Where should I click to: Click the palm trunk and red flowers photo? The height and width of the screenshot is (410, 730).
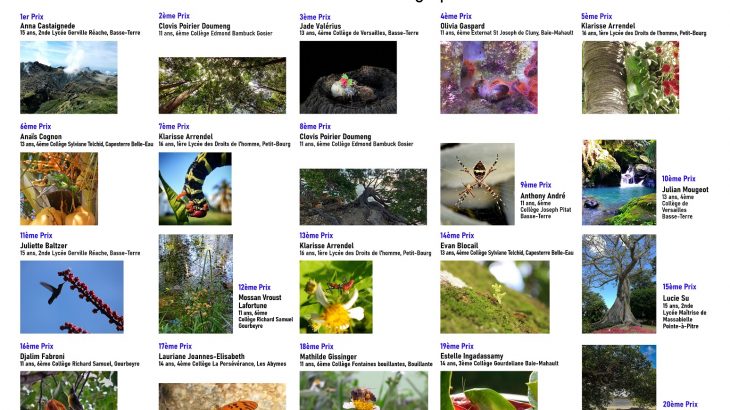point(630,77)
